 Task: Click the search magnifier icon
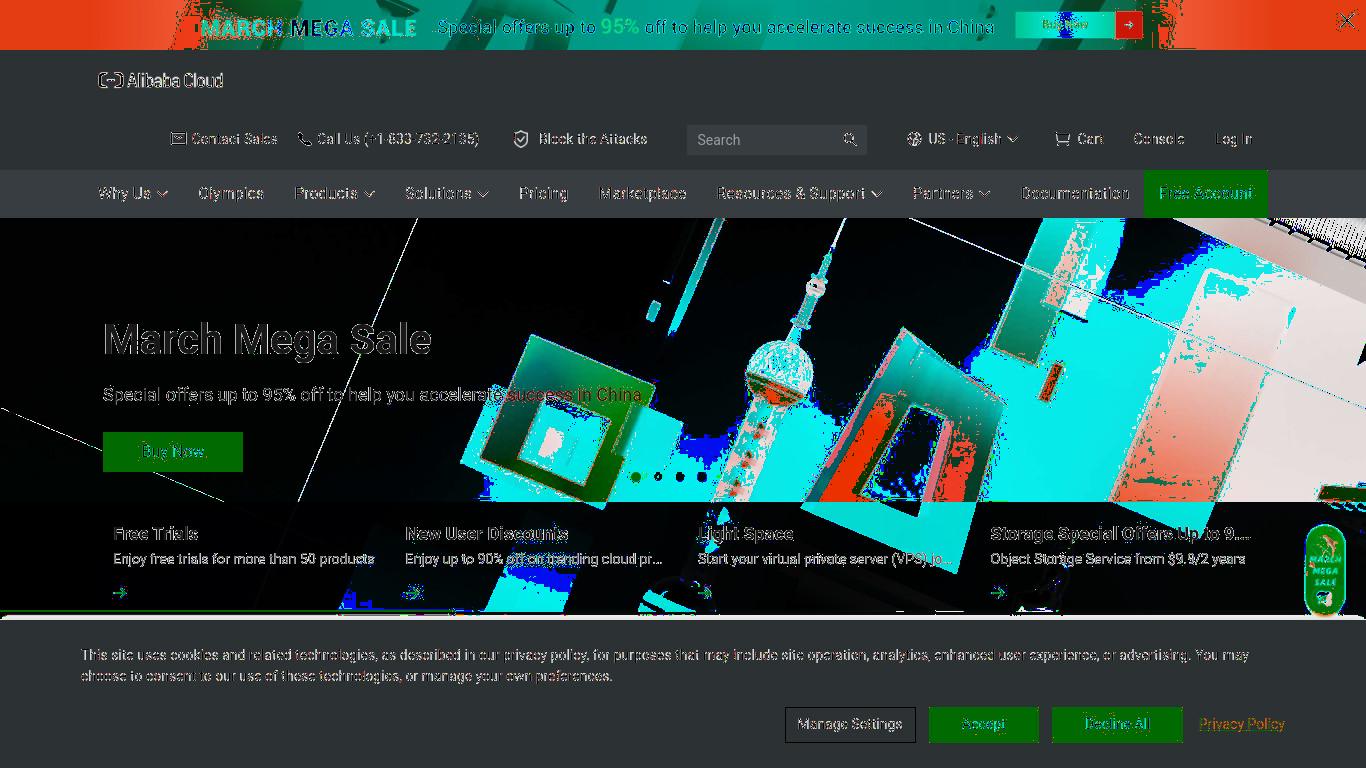[850, 140]
